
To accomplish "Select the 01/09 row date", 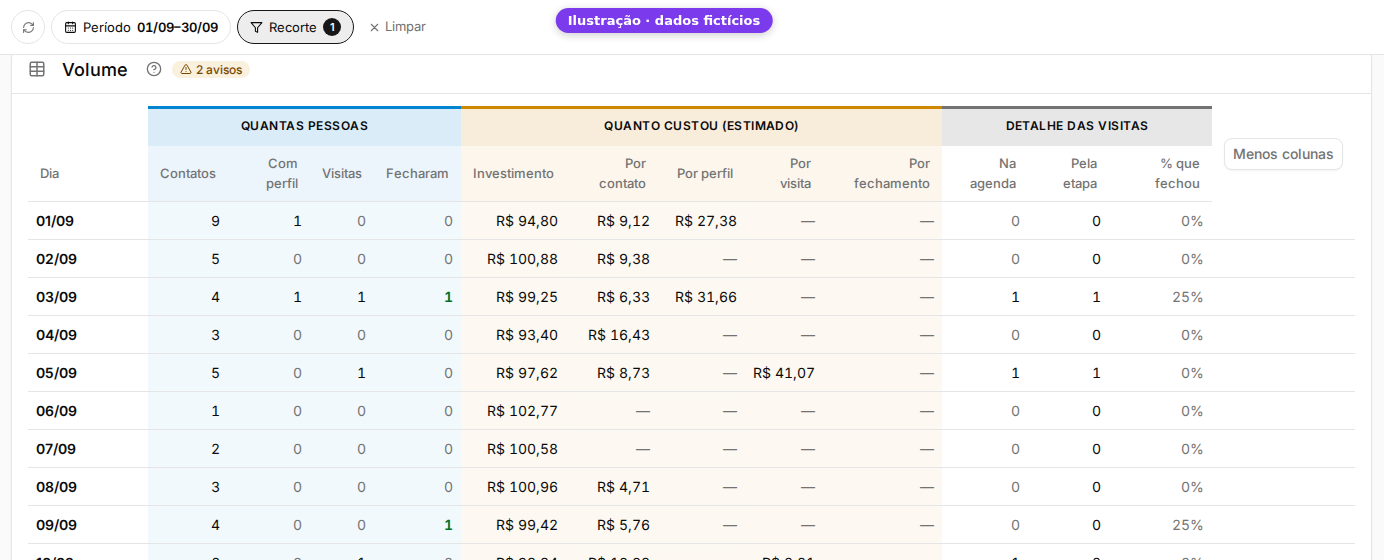I will click(x=56, y=221).
